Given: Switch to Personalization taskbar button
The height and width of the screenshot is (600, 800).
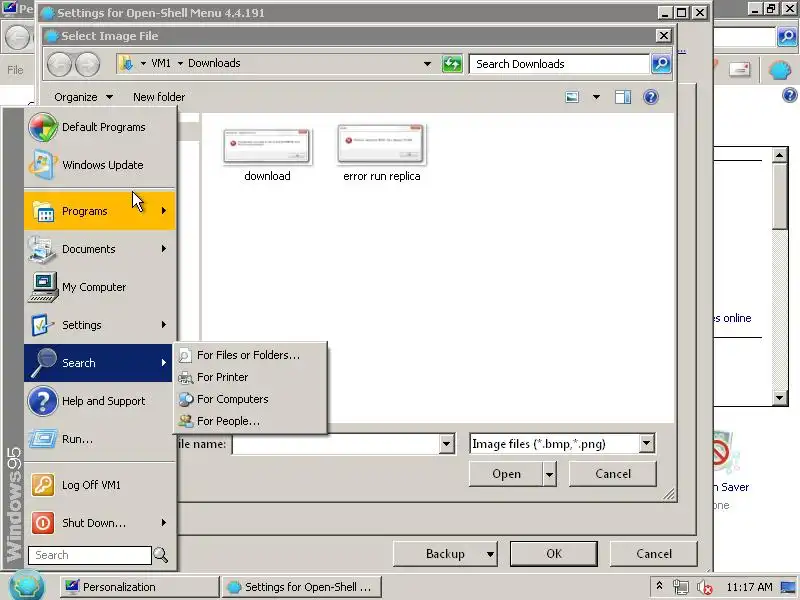Looking at the screenshot, I should pos(139,587).
